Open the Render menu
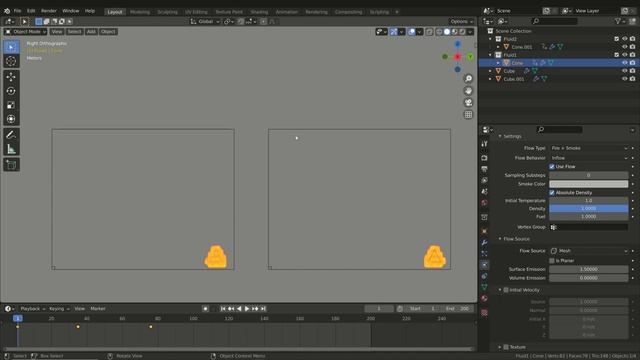 click(x=49, y=11)
